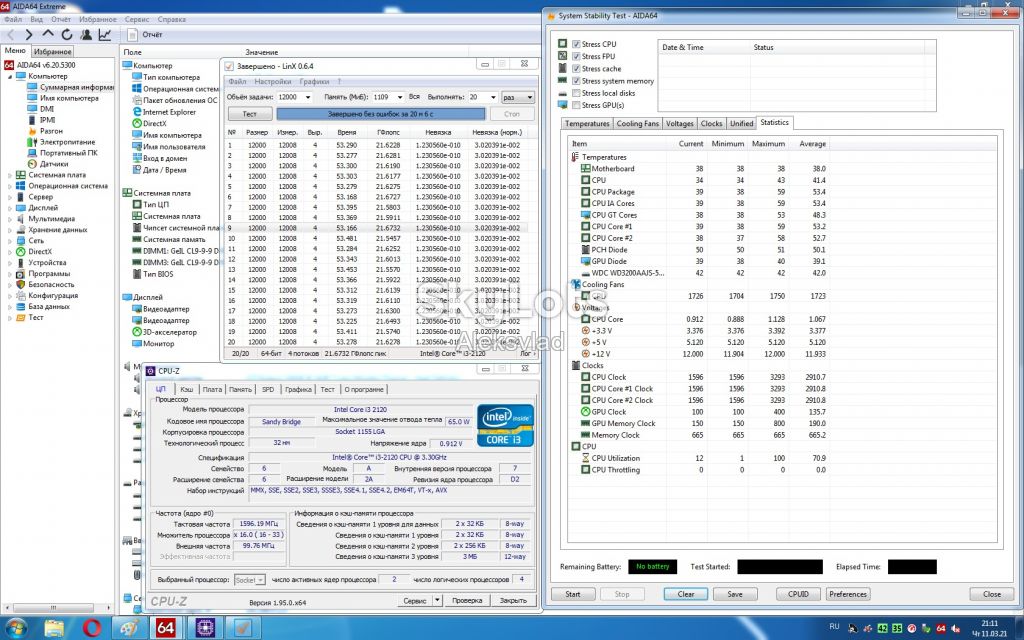Click the green 42 temperature tray icon
Screen dimensions: 1024x640
[x=882, y=628]
